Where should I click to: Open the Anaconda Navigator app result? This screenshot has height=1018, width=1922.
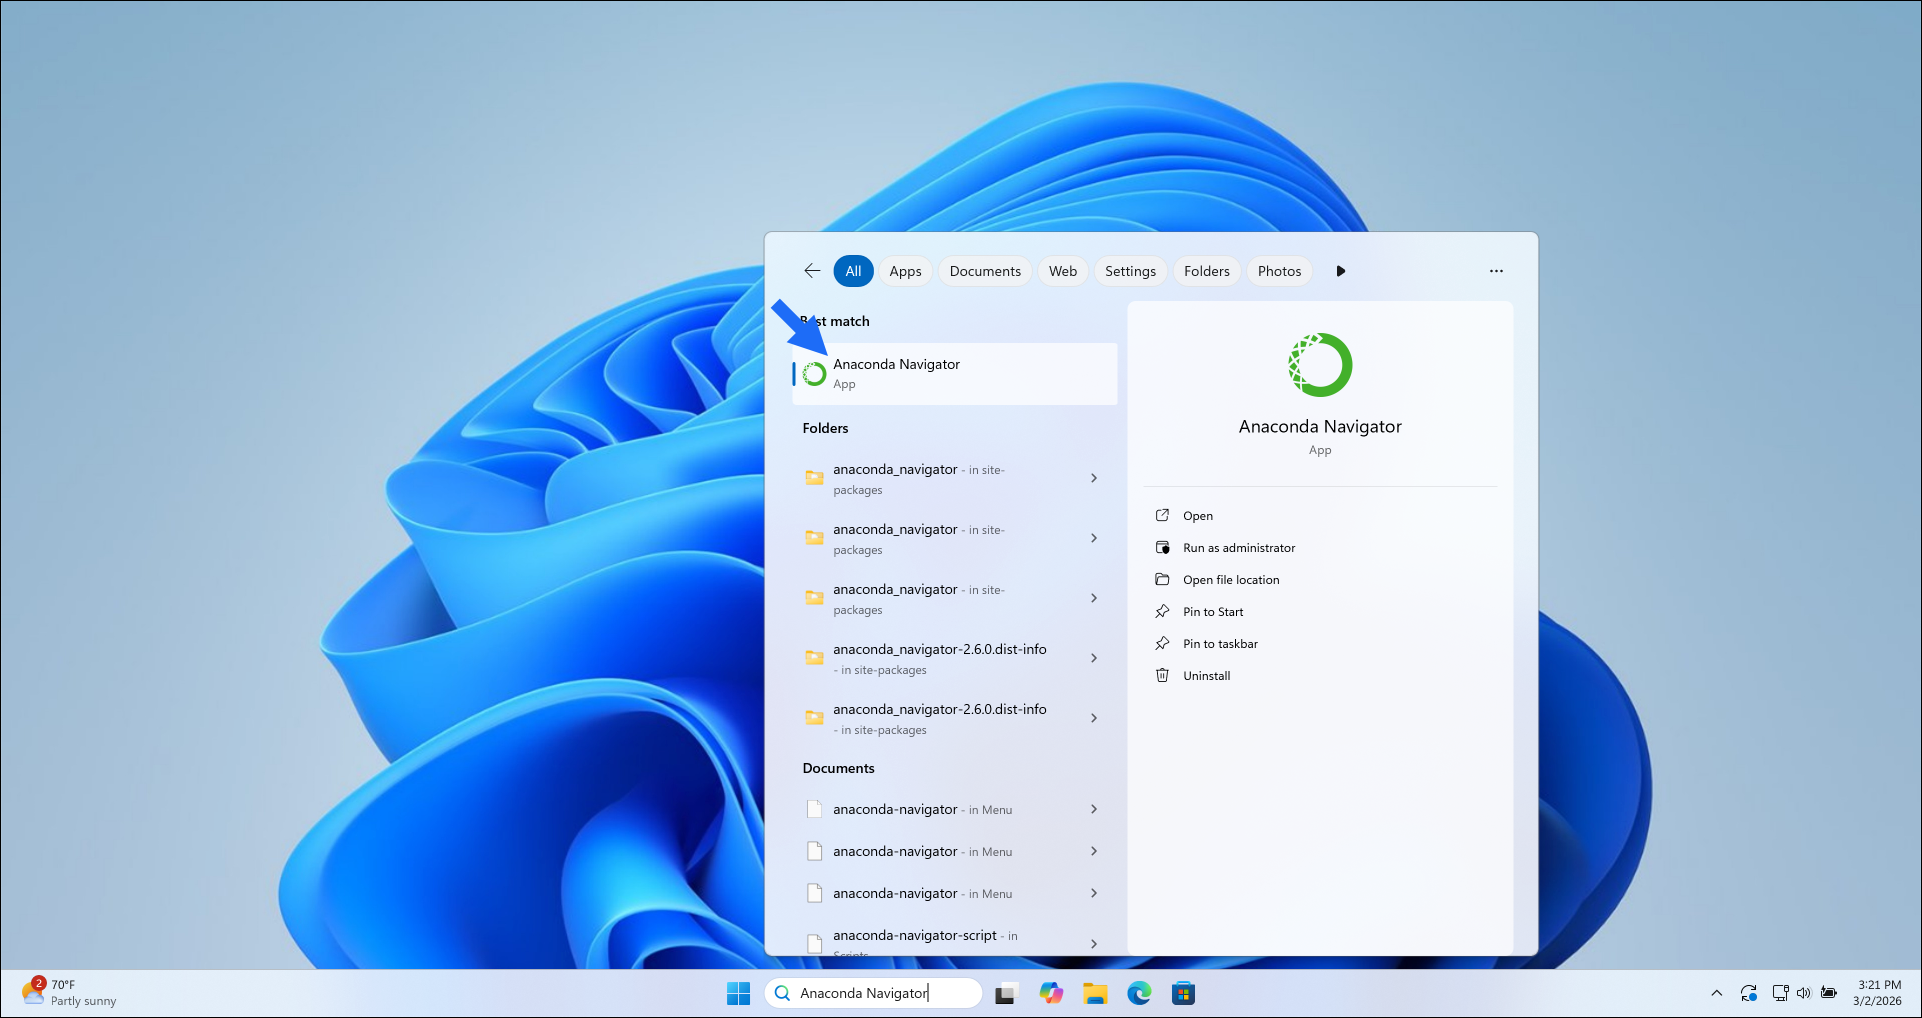point(955,373)
